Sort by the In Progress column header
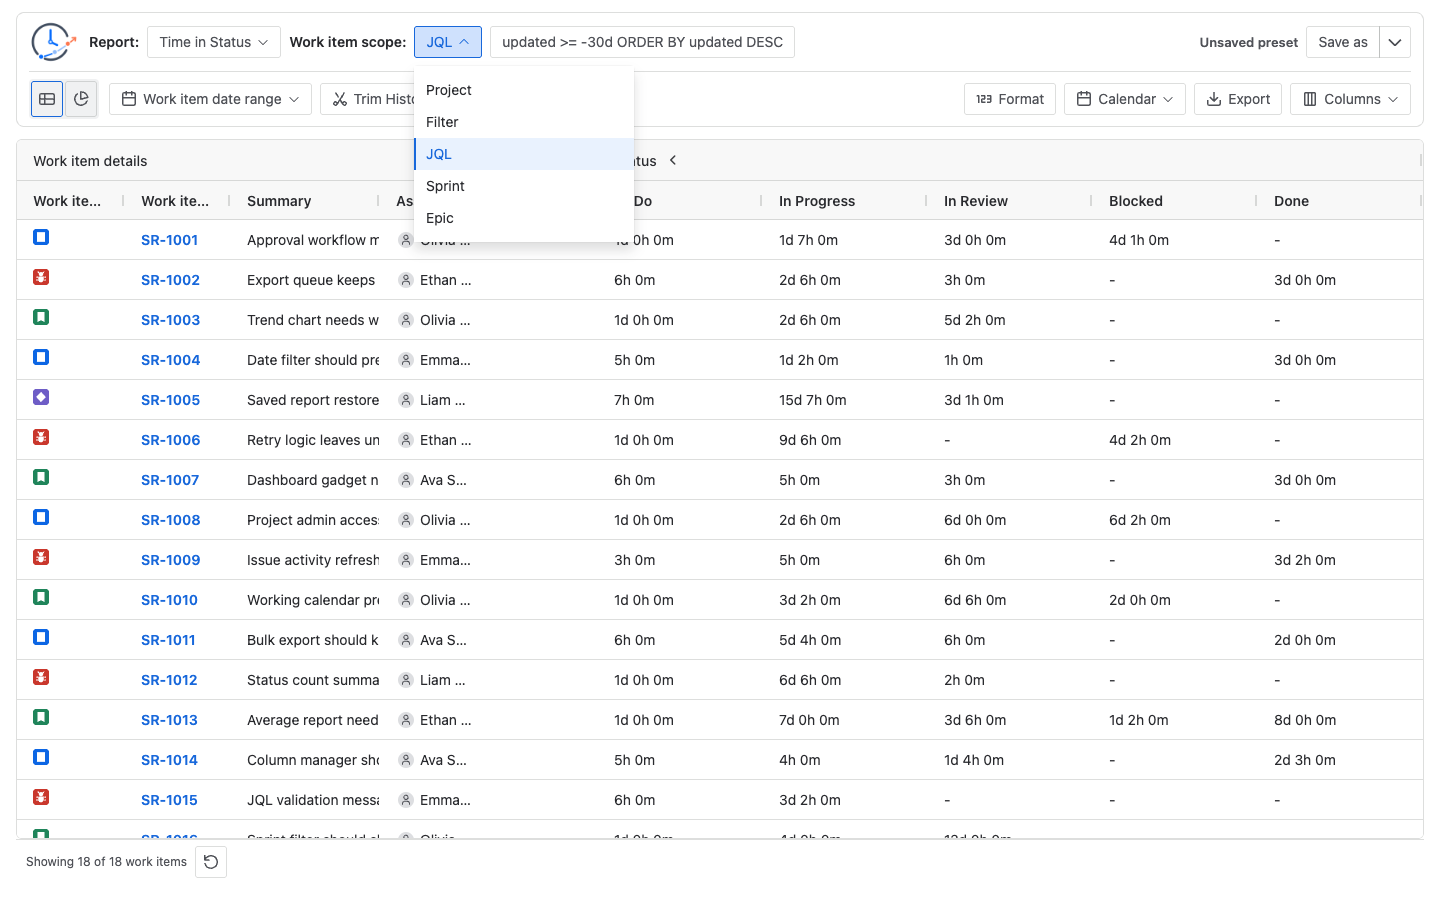The width and height of the screenshot is (1440, 900). pos(817,201)
